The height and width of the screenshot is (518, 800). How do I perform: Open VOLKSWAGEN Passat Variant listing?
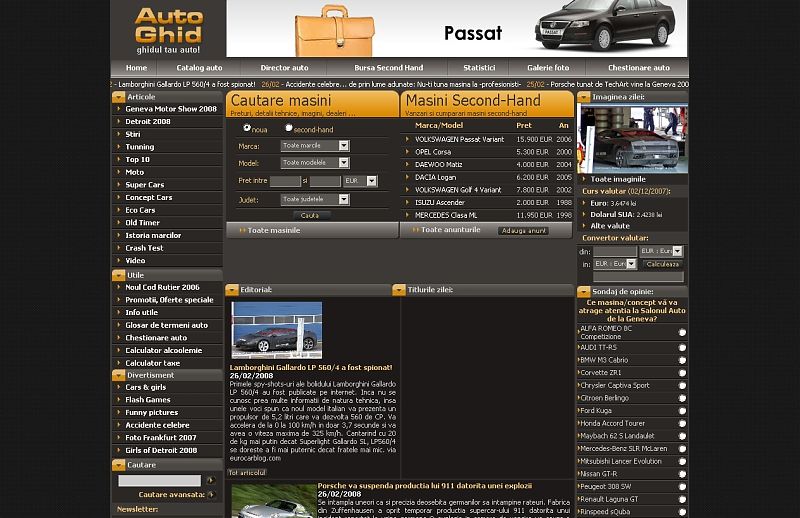459,139
